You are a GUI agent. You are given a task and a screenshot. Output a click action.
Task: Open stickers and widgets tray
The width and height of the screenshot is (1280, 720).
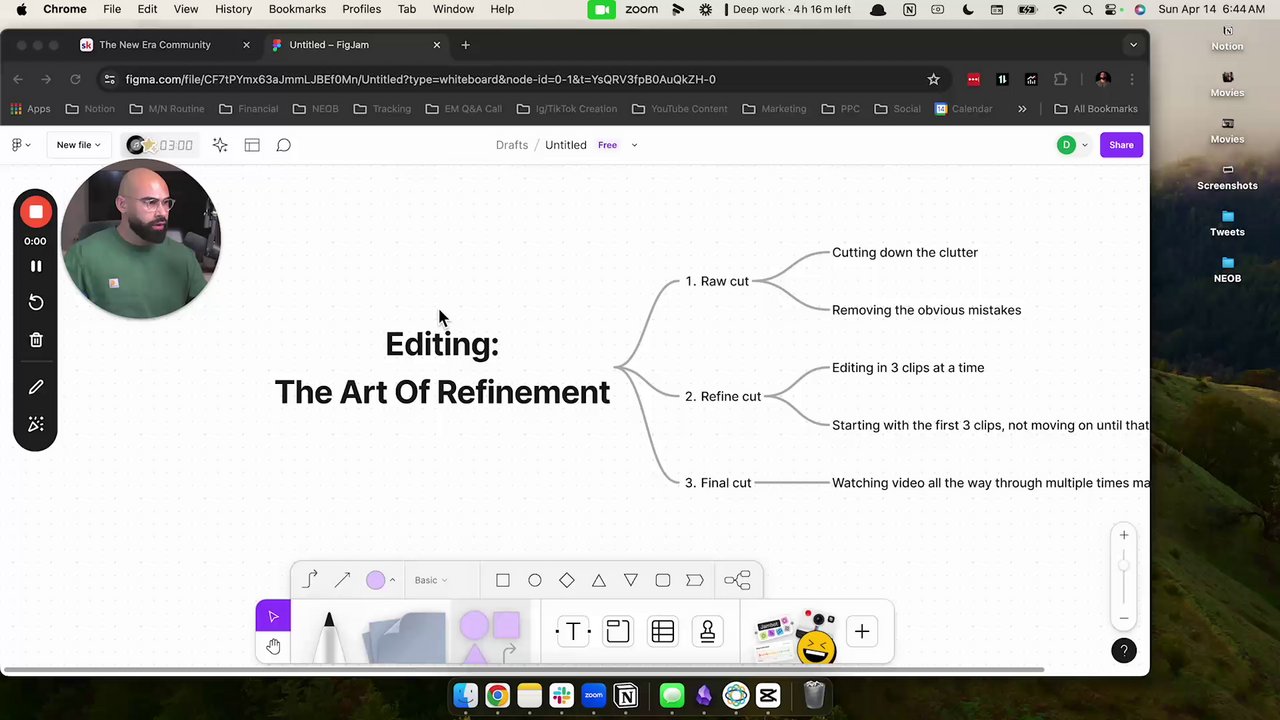pyautogui.click(x=796, y=636)
